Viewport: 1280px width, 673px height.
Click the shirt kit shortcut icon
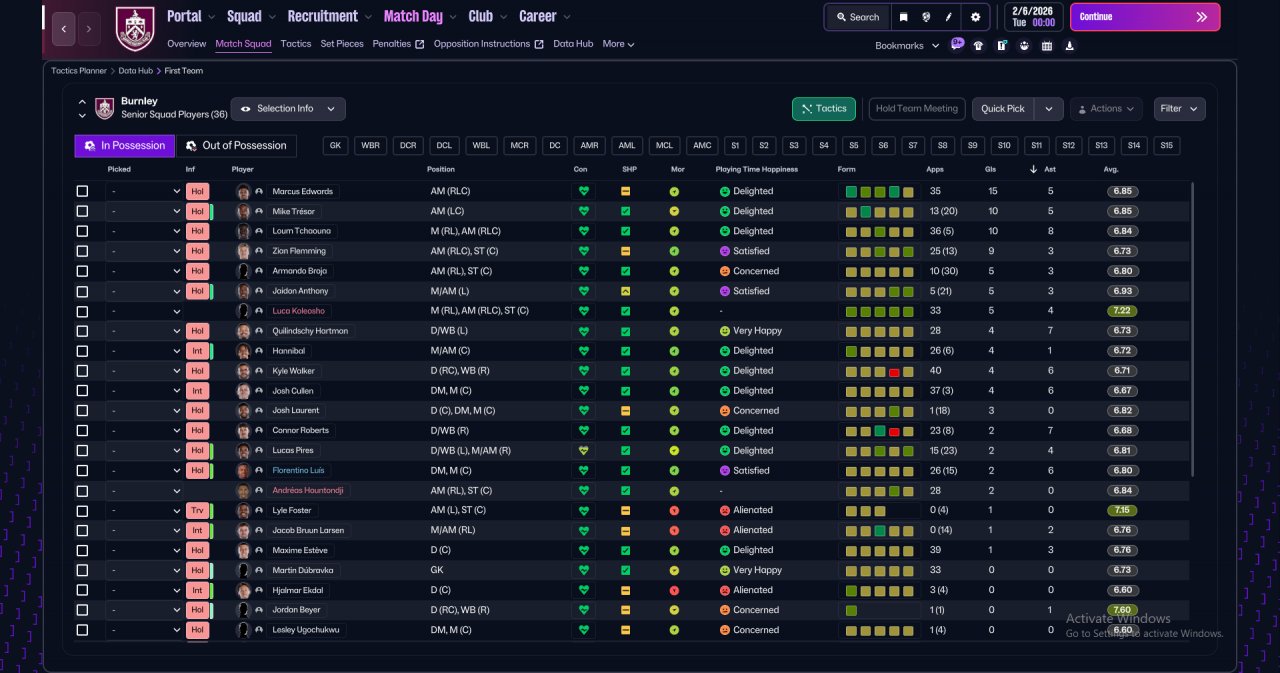(x=978, y=45)
